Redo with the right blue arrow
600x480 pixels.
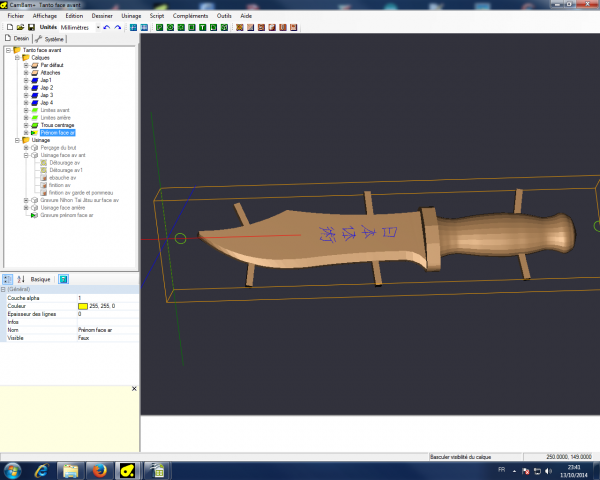(118, 27)
